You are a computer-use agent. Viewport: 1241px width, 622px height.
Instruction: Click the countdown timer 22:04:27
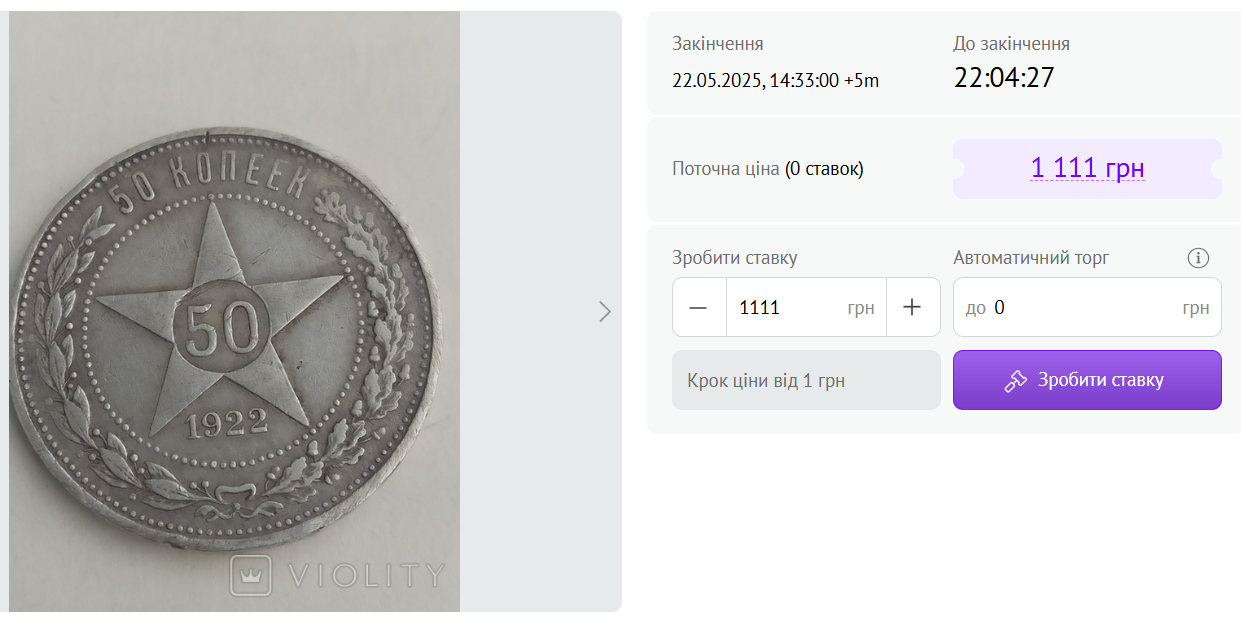click(1004, 78)
